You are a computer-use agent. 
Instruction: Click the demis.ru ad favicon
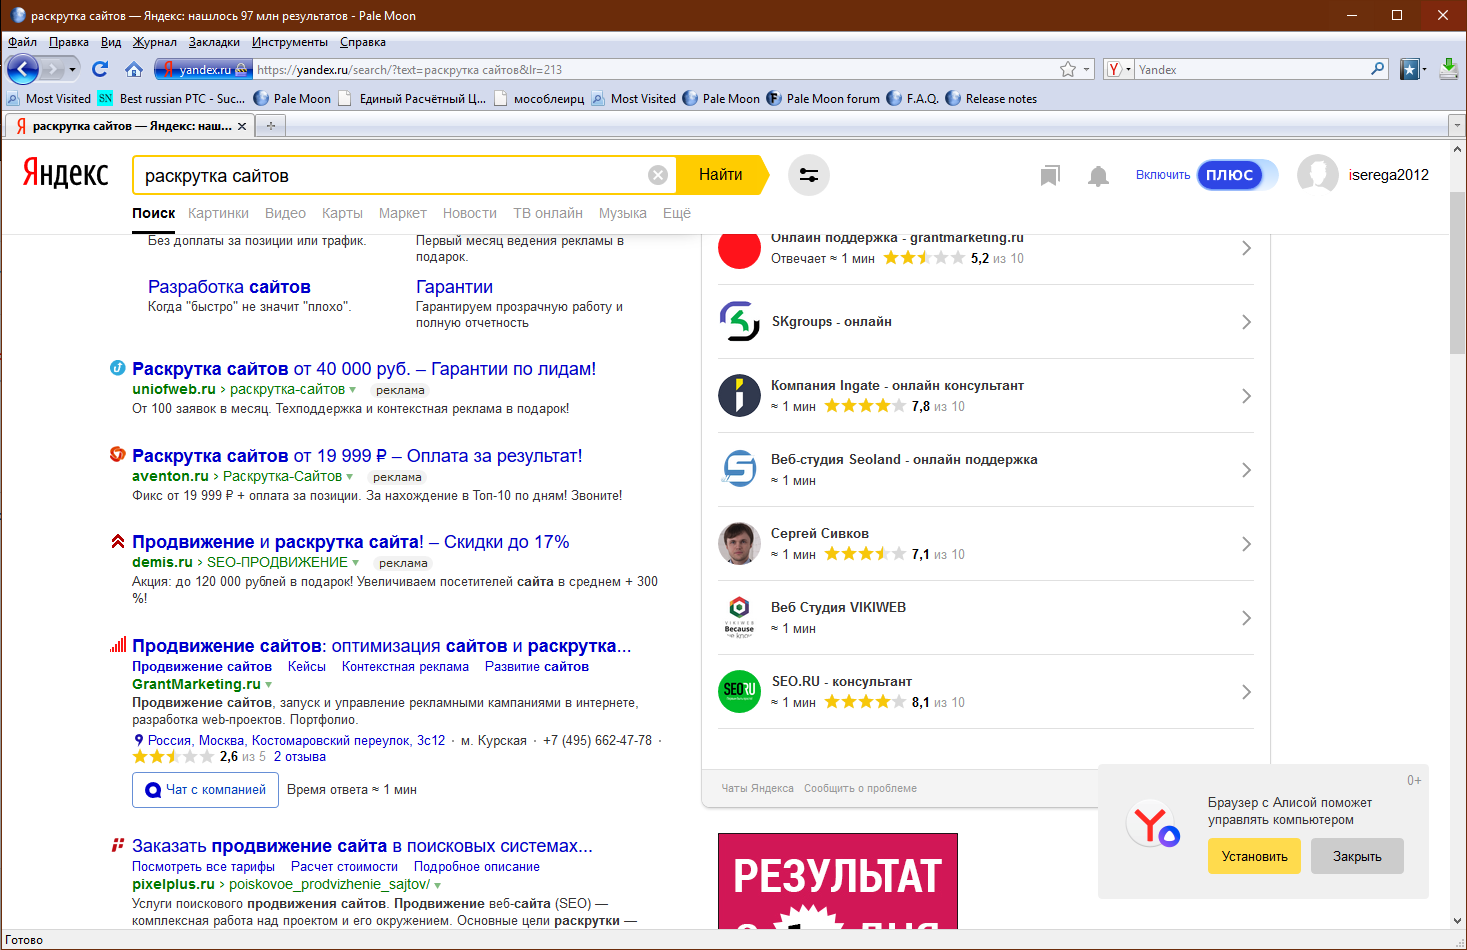[117, 541]
